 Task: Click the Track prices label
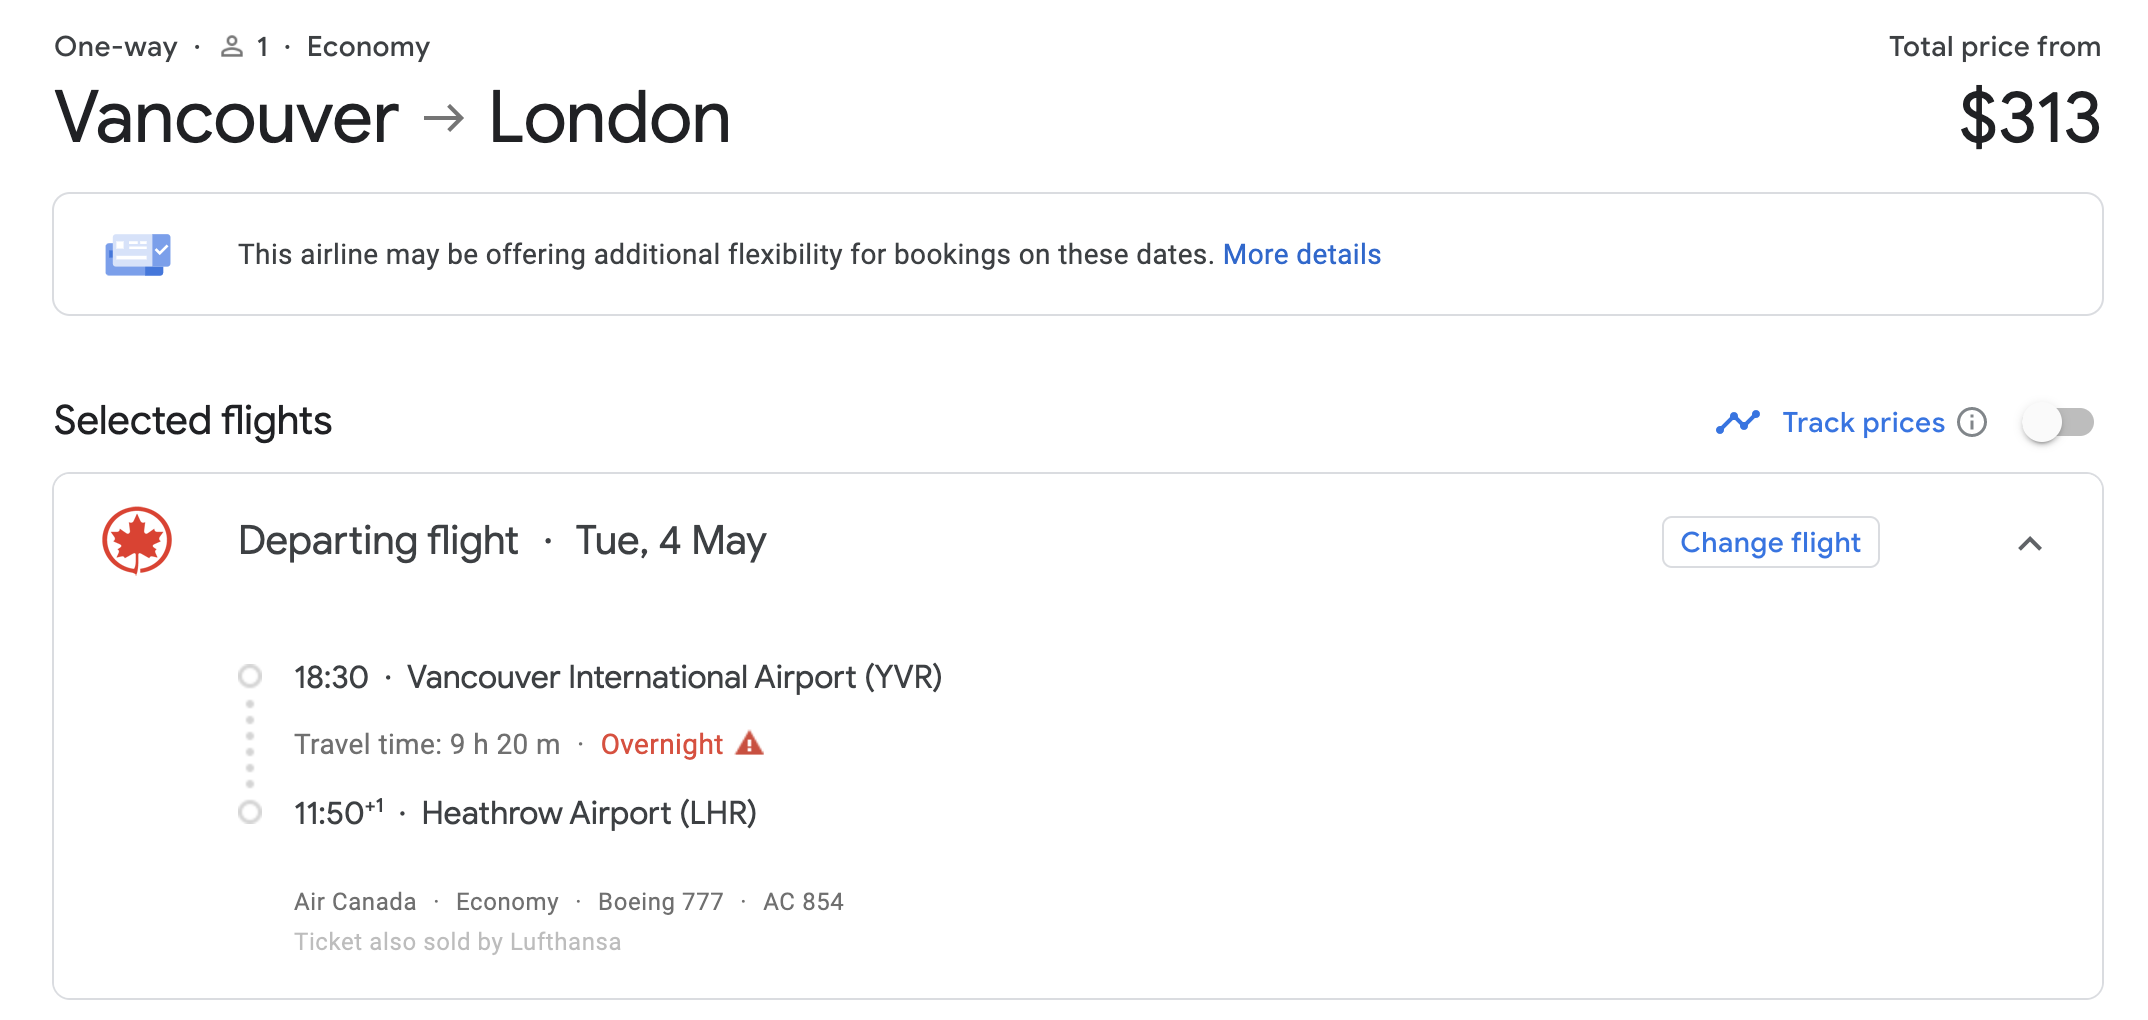pyautogui.click(x=1863, y=422)
